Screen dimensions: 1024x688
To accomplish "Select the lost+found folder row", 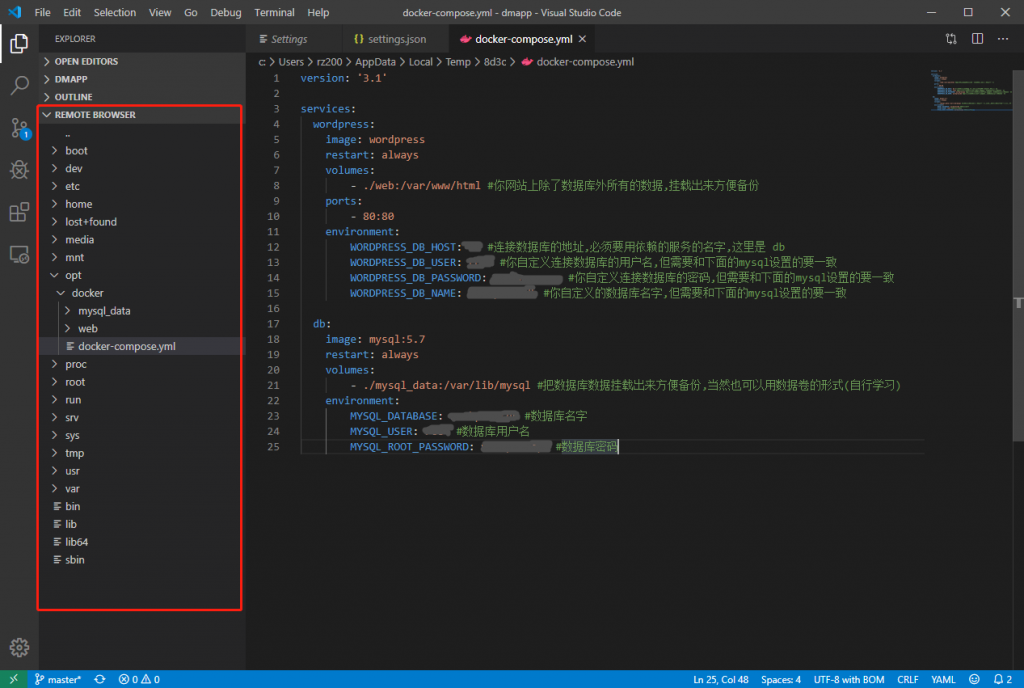I will tap(142, 222).
